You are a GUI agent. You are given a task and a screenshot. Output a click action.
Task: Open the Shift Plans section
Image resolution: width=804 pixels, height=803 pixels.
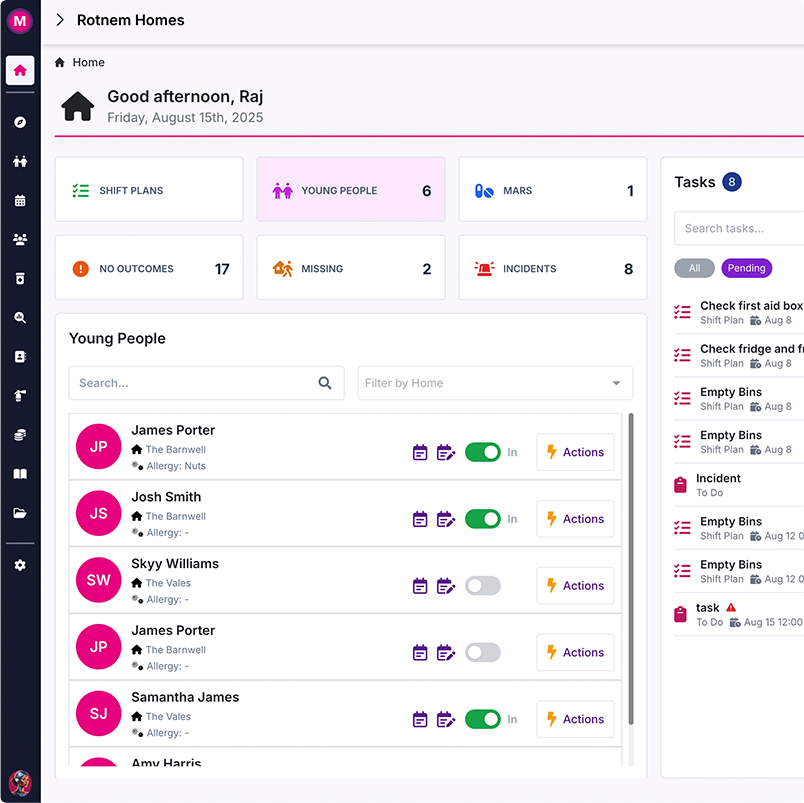pyautogui.click(x=148, y=189)
